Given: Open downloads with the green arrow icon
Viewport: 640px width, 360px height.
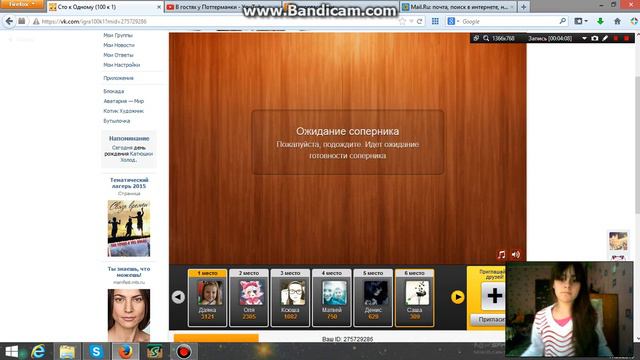Looking at the screenshot, I should pyautogui.click(x=600, y=21).
